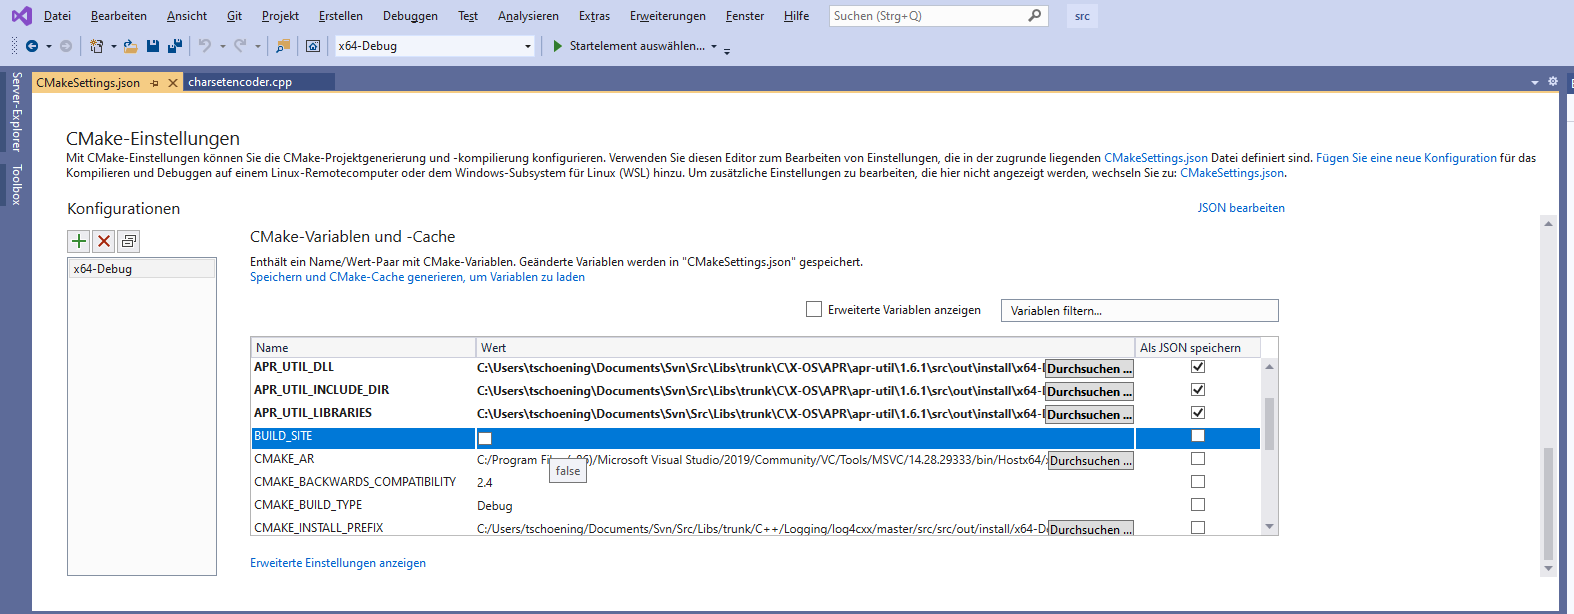
Task: Toggle Erweiterte Variablen anzeigen checkbox
Action: [x=814, y=310]
